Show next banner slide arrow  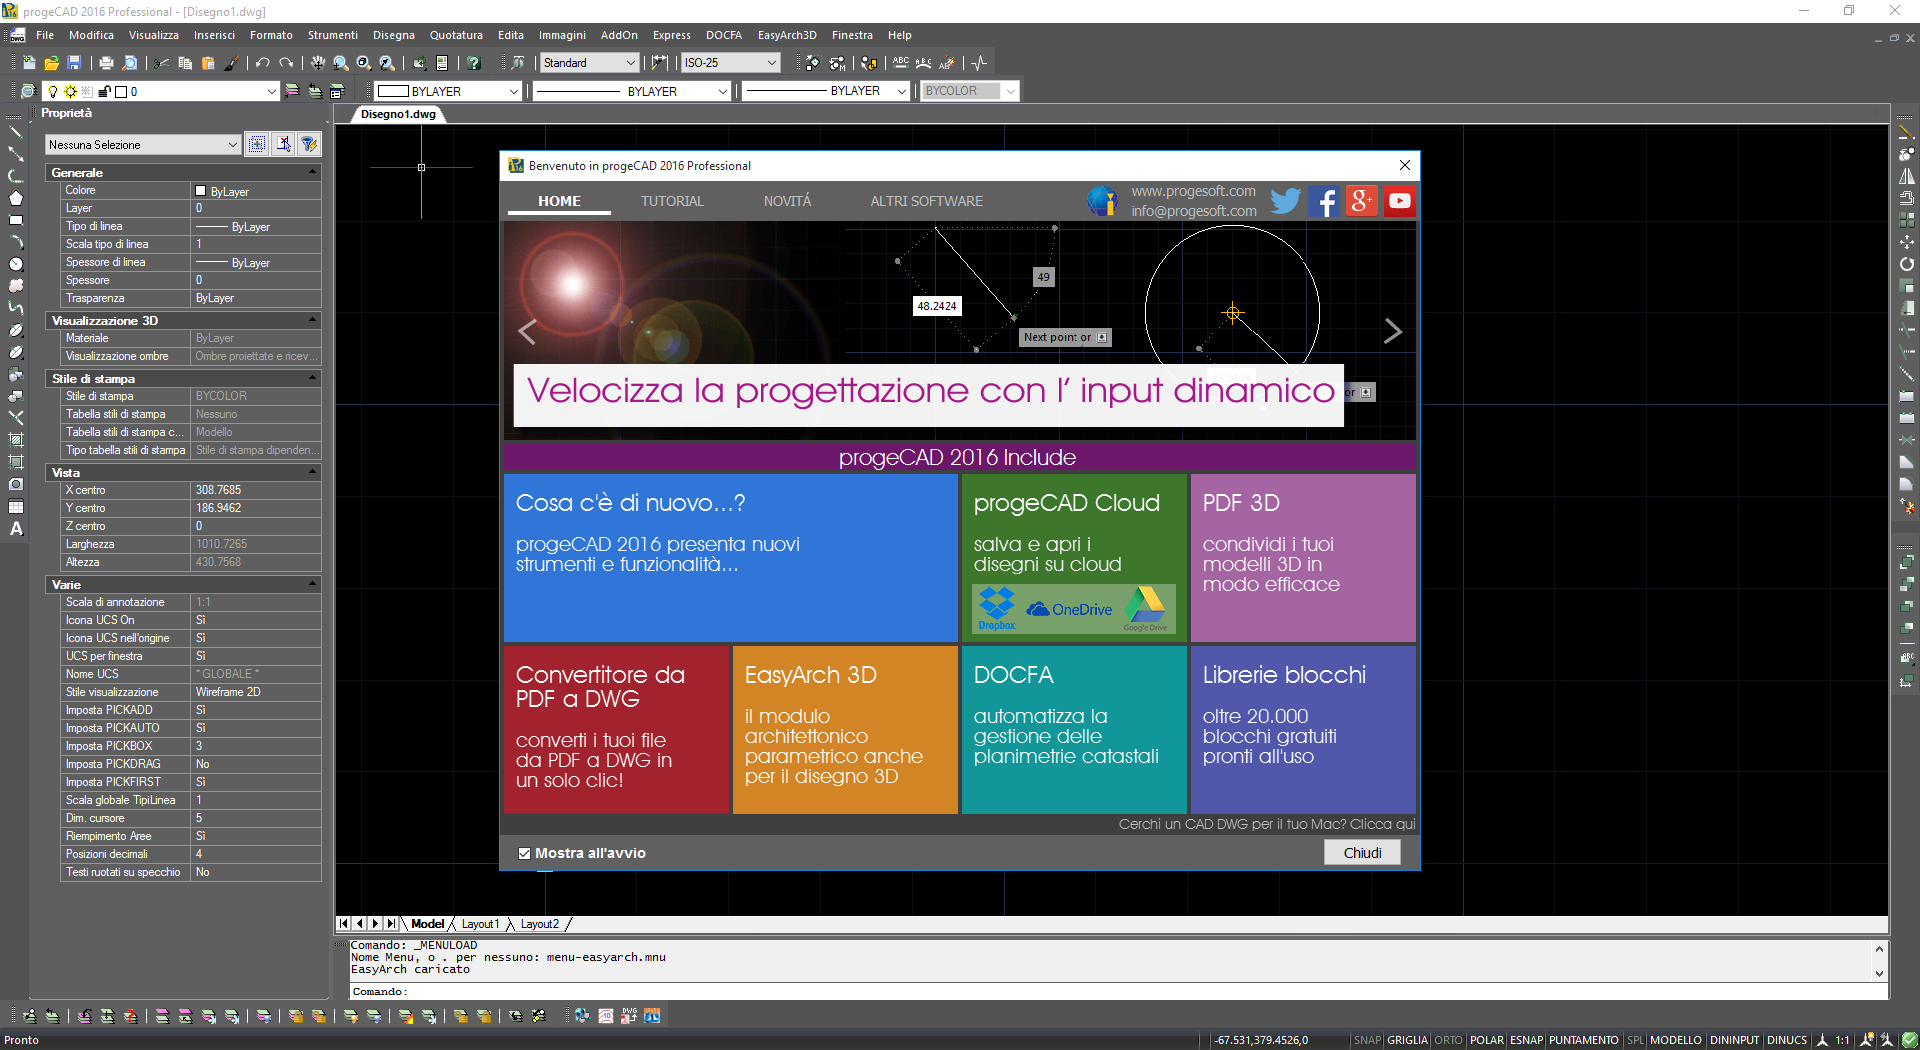pyautogui.click(x=1392, y=331)
